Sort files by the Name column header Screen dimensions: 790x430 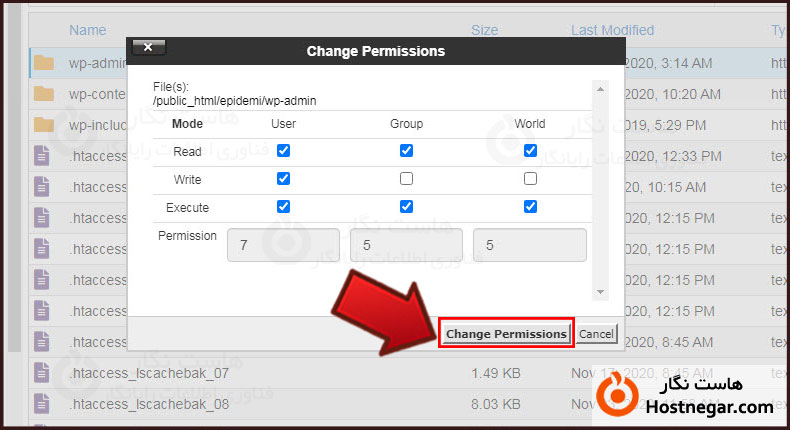coord(88,30)
